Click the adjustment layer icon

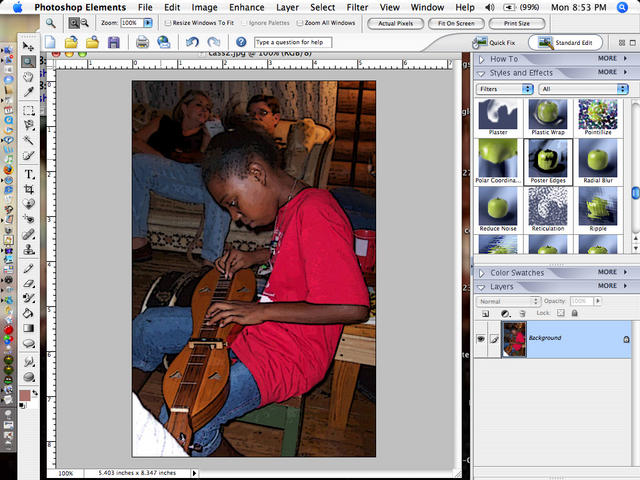tap(505, 313)
